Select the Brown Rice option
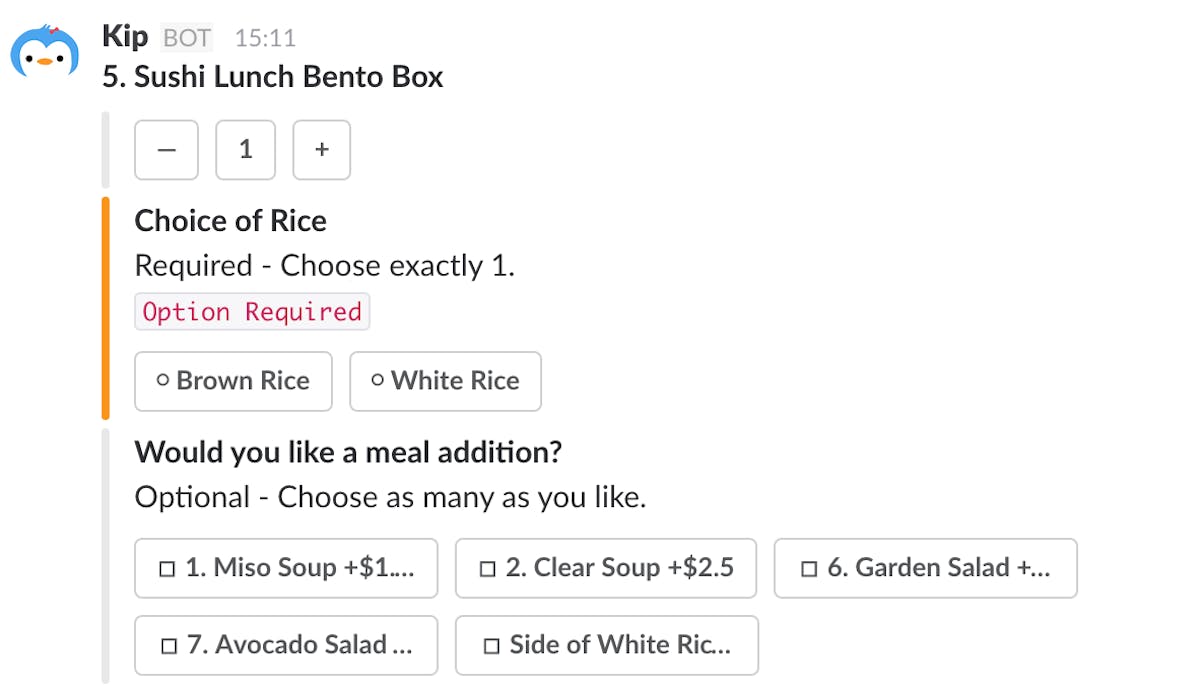1200x685 pixels. (x=233, y=381)
